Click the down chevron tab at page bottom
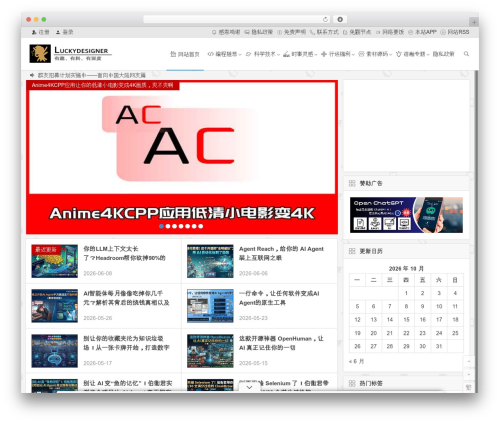The width and height of the screenshot is (500, 423). coord(249,387)
